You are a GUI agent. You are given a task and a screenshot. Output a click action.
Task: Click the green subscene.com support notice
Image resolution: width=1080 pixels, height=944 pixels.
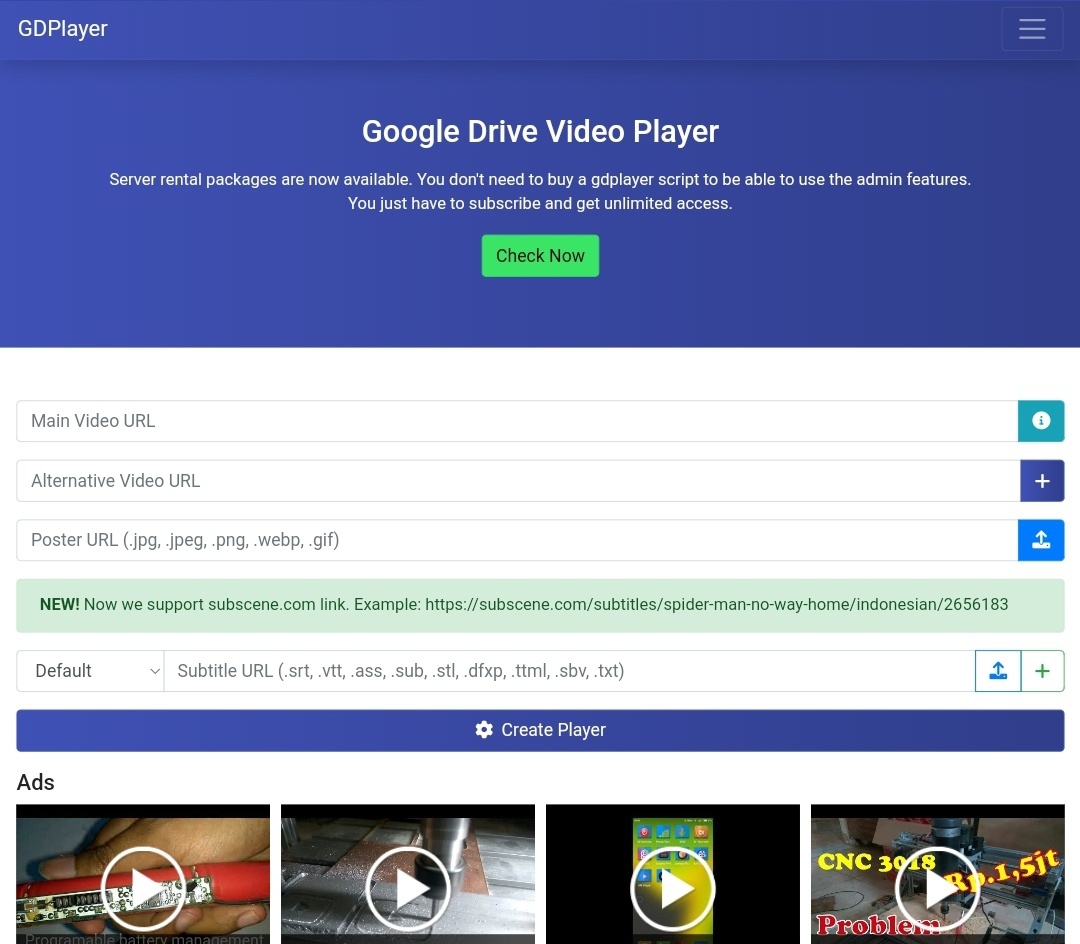tap(540, 605)
